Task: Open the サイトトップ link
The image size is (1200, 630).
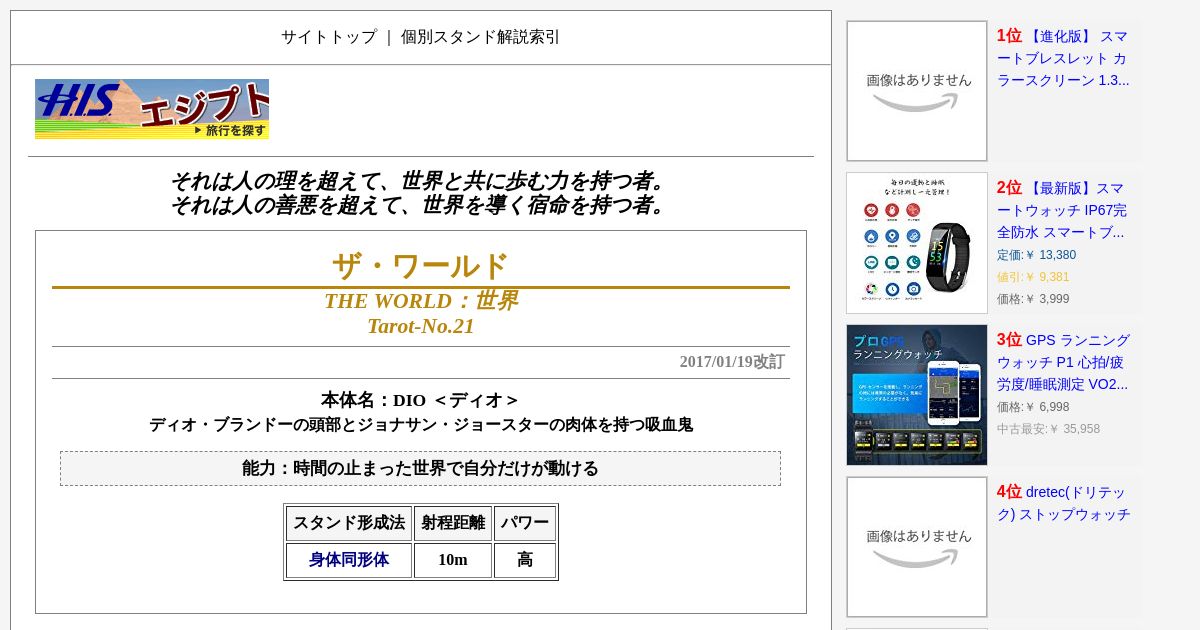Action: [x=329, y=37]
